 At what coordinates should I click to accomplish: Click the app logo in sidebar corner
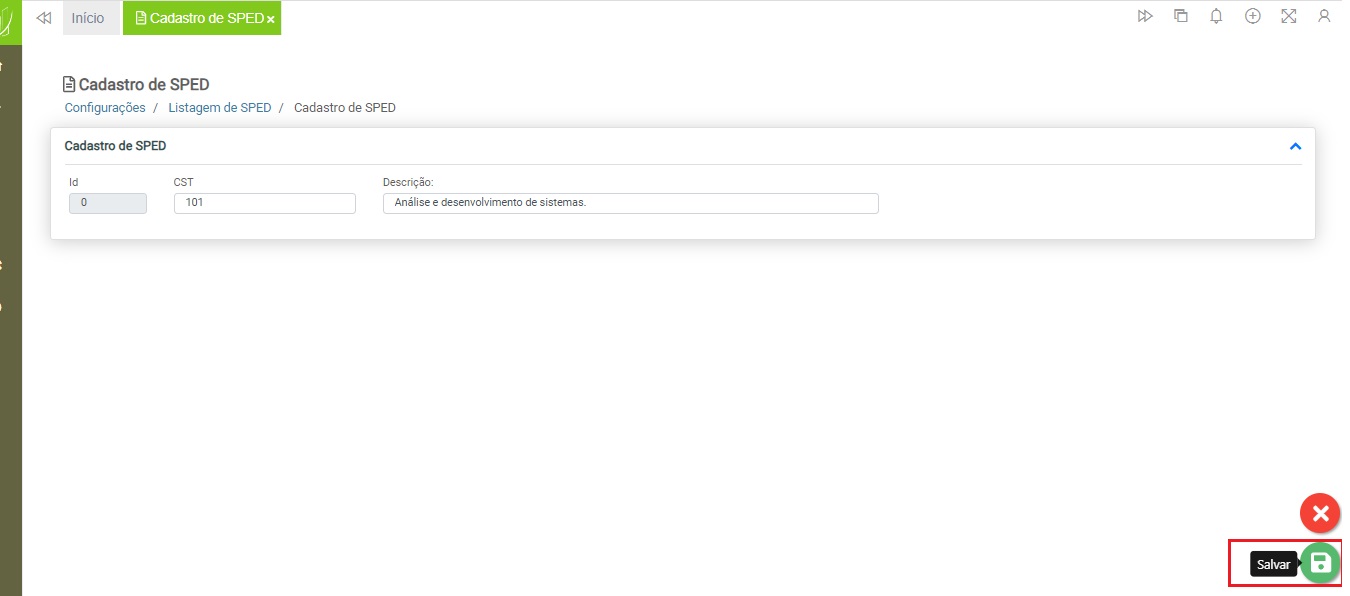point(8,20)
